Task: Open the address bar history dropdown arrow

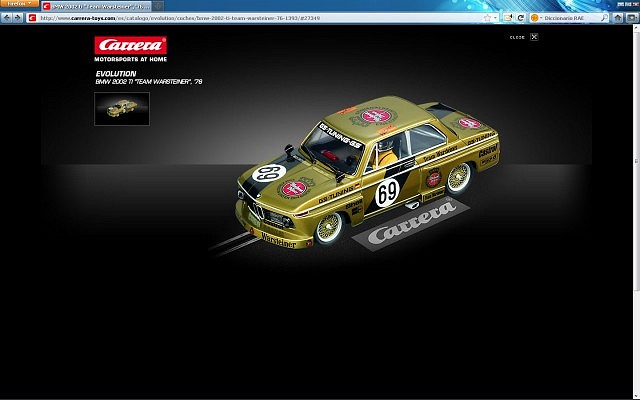Action: pos(495,18)
